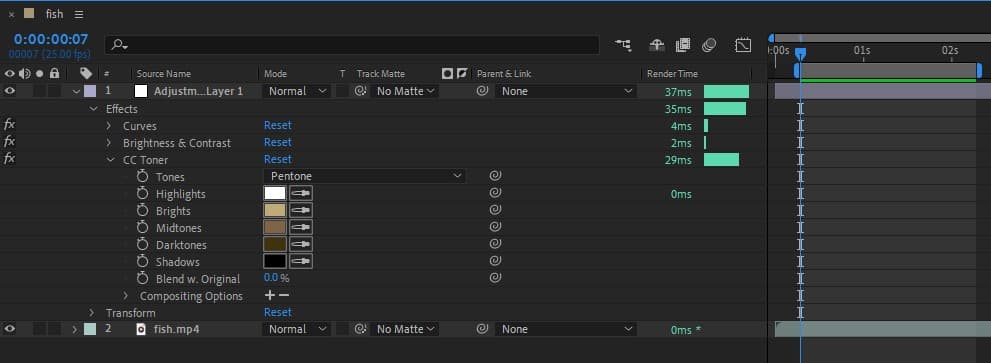Pick Darktones color with eyedropper
This screenshot has height=363, width=991.
(301, 244)
